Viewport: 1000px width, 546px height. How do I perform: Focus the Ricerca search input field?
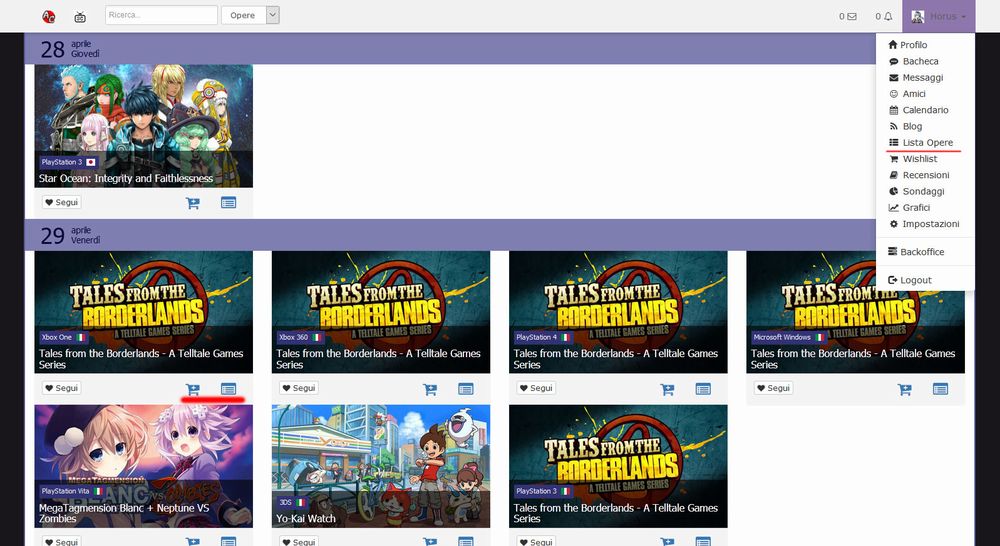161,15
